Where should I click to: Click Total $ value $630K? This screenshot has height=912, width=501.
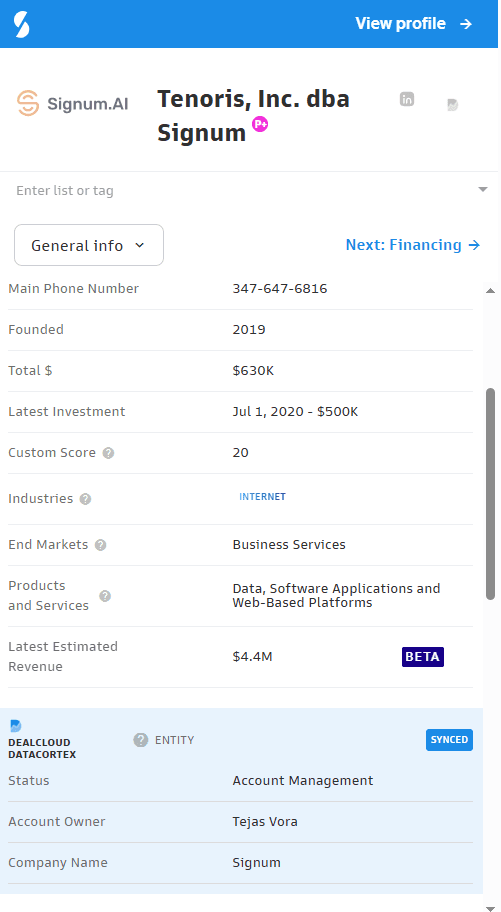(x=253, y=370)
